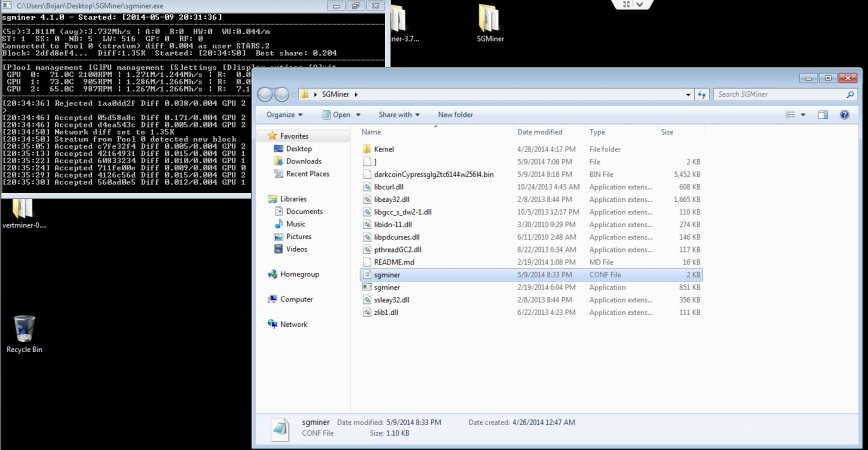Click the change view icon
Viewport: 868px width, 450px height.
(x=790, y=115)
